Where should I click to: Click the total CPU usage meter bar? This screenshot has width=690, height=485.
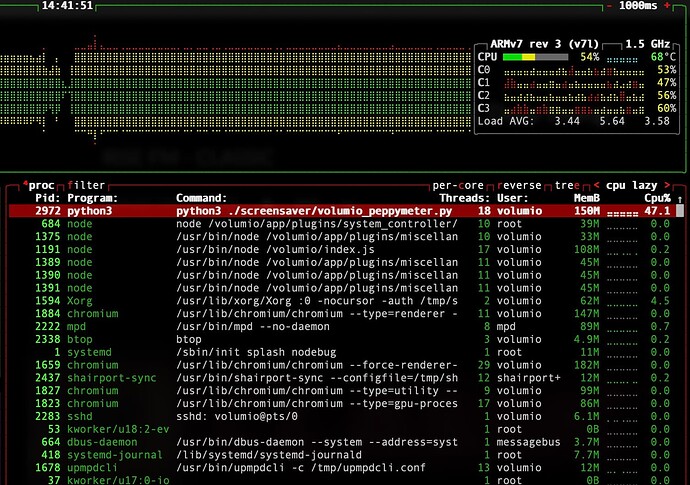tap(535, 57)
